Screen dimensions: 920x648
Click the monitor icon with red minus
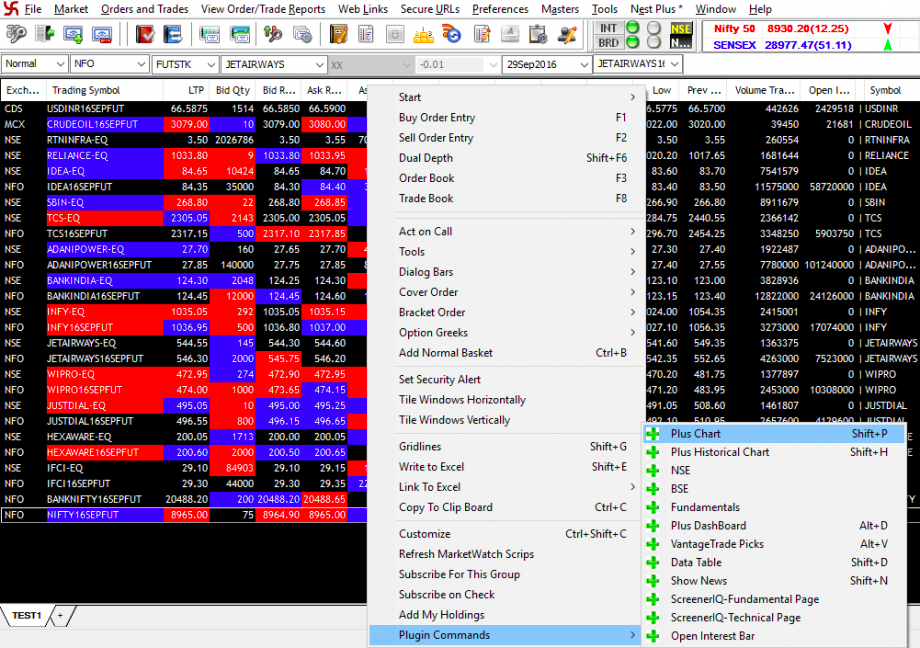(101, 35)
